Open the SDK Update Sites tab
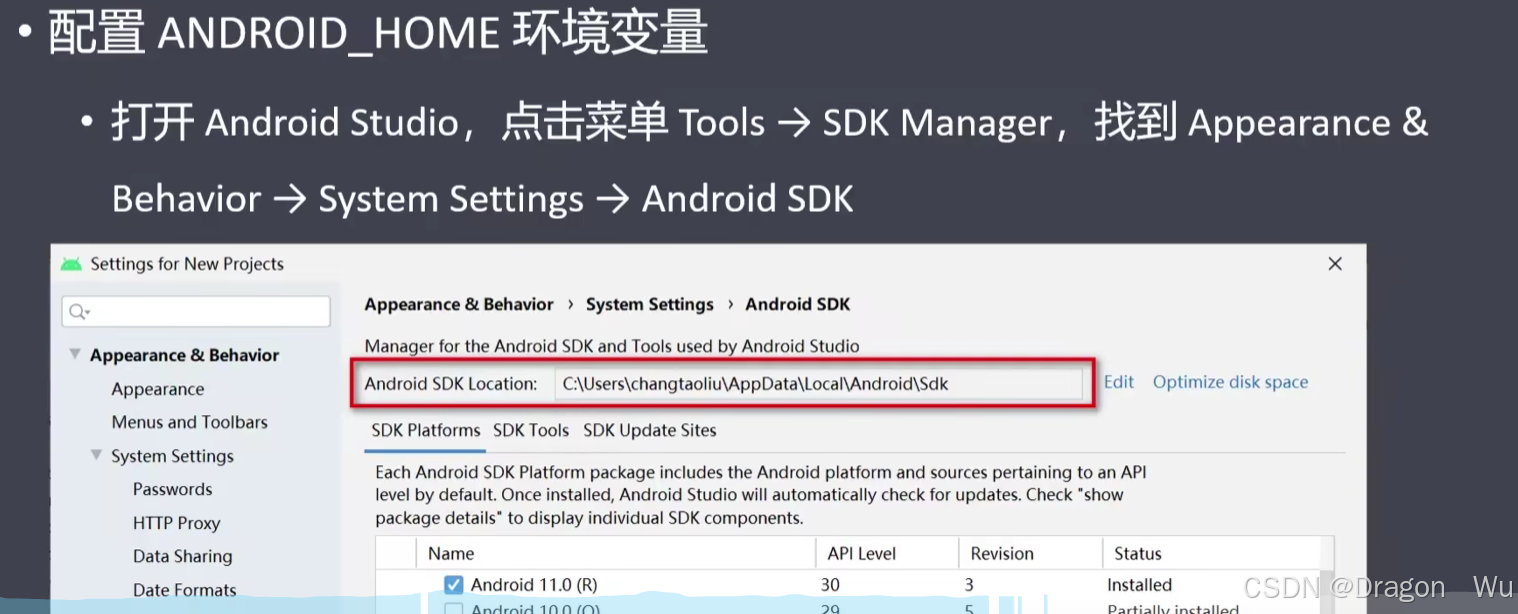The height and width of the screenshot is (614, 1518). tap(649, 431)
